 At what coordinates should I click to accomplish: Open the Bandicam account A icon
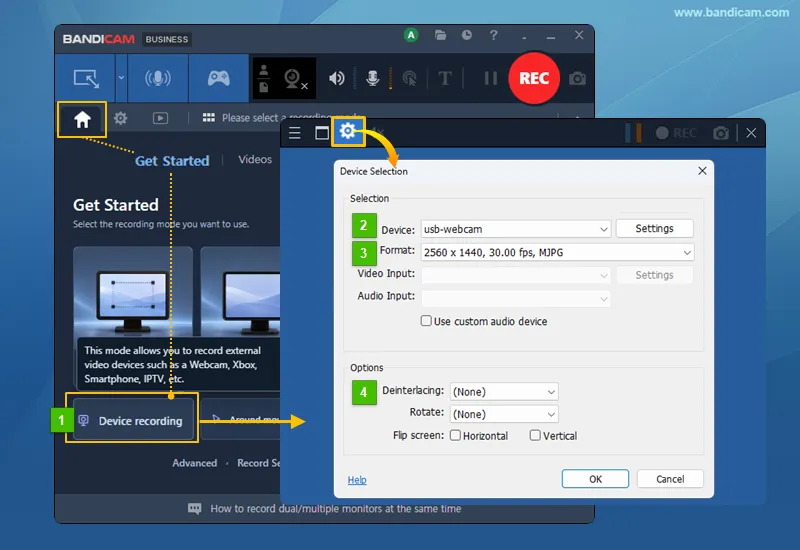pos(411,35)
